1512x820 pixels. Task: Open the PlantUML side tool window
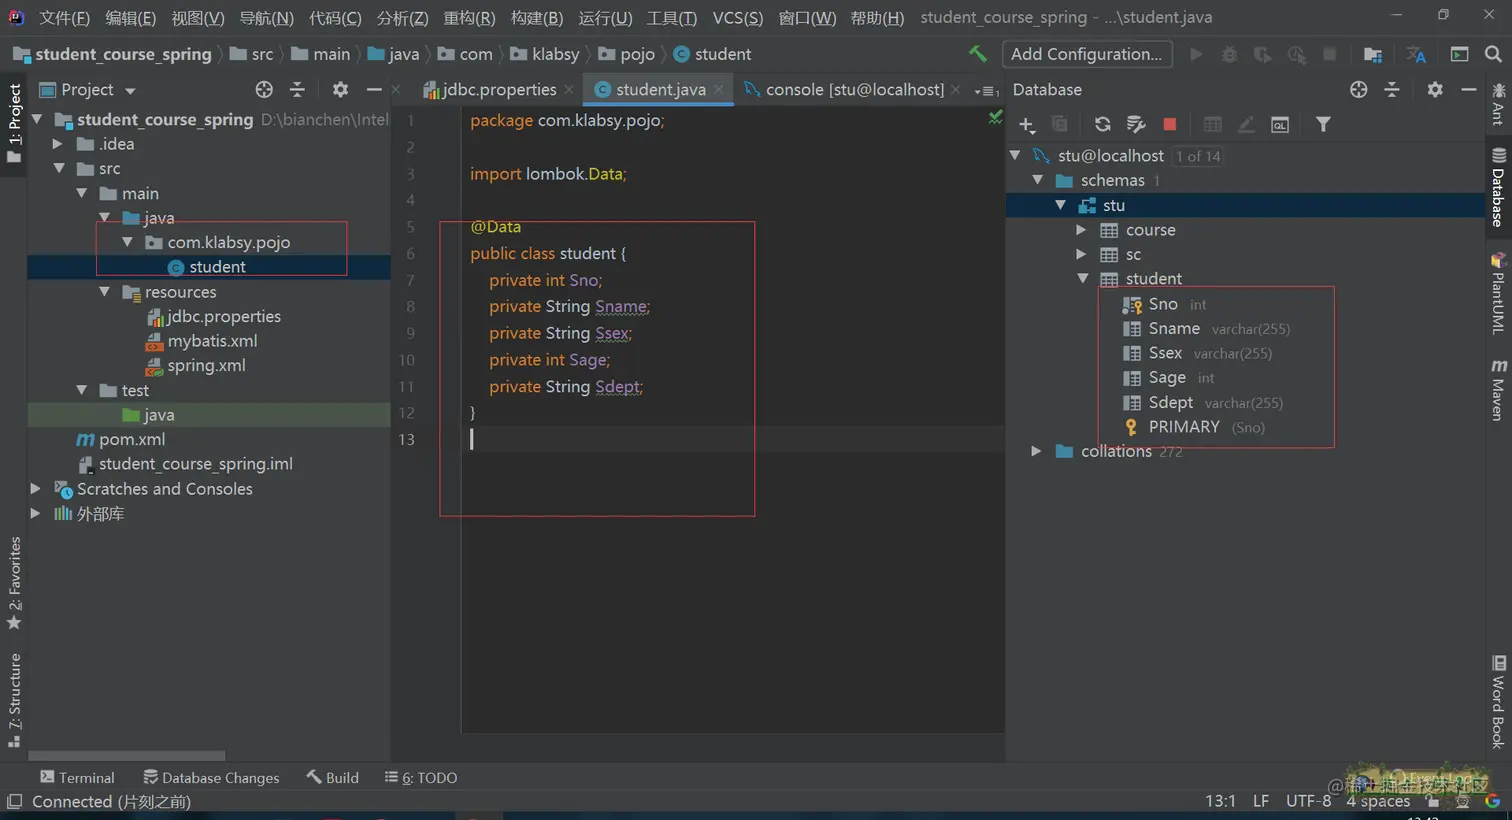pos(1498,292)
